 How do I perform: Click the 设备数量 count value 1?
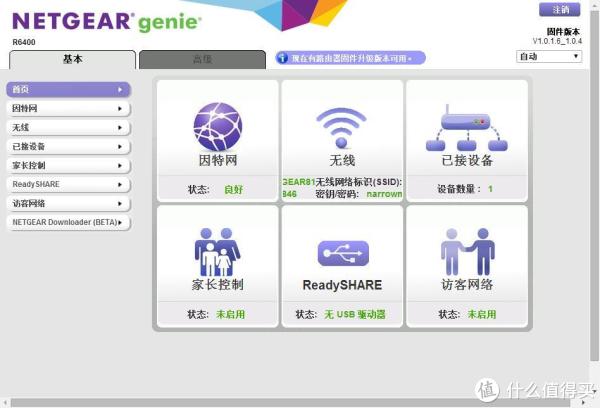tap(490, 189)
